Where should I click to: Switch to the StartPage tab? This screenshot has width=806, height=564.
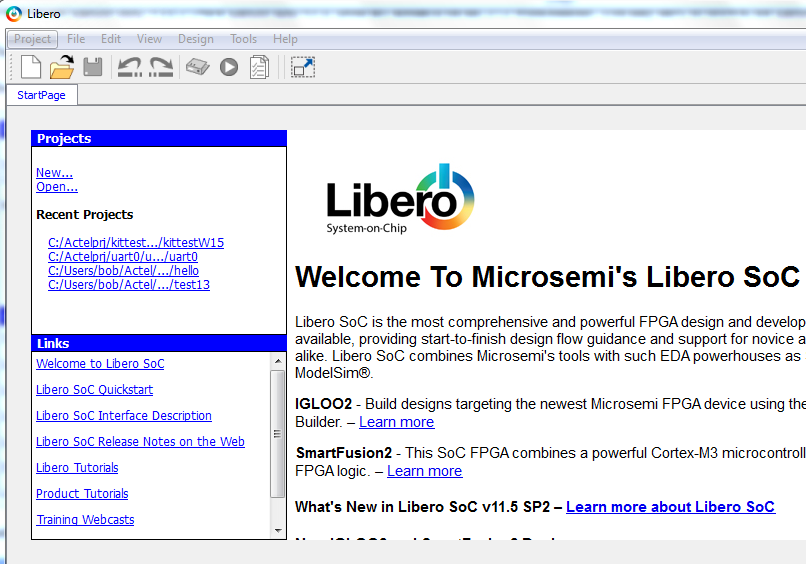[41, 95]
